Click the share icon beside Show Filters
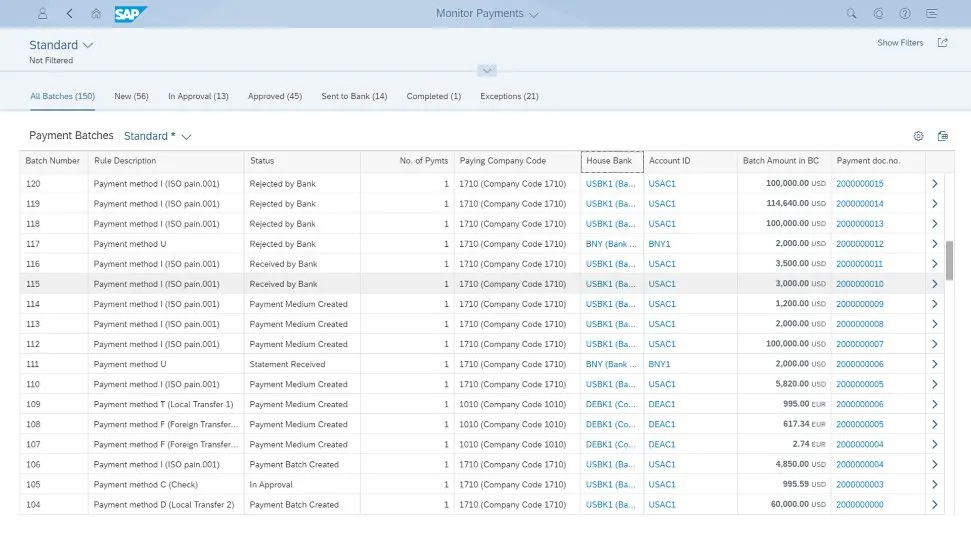971x545 pixels. click(942, 43)
